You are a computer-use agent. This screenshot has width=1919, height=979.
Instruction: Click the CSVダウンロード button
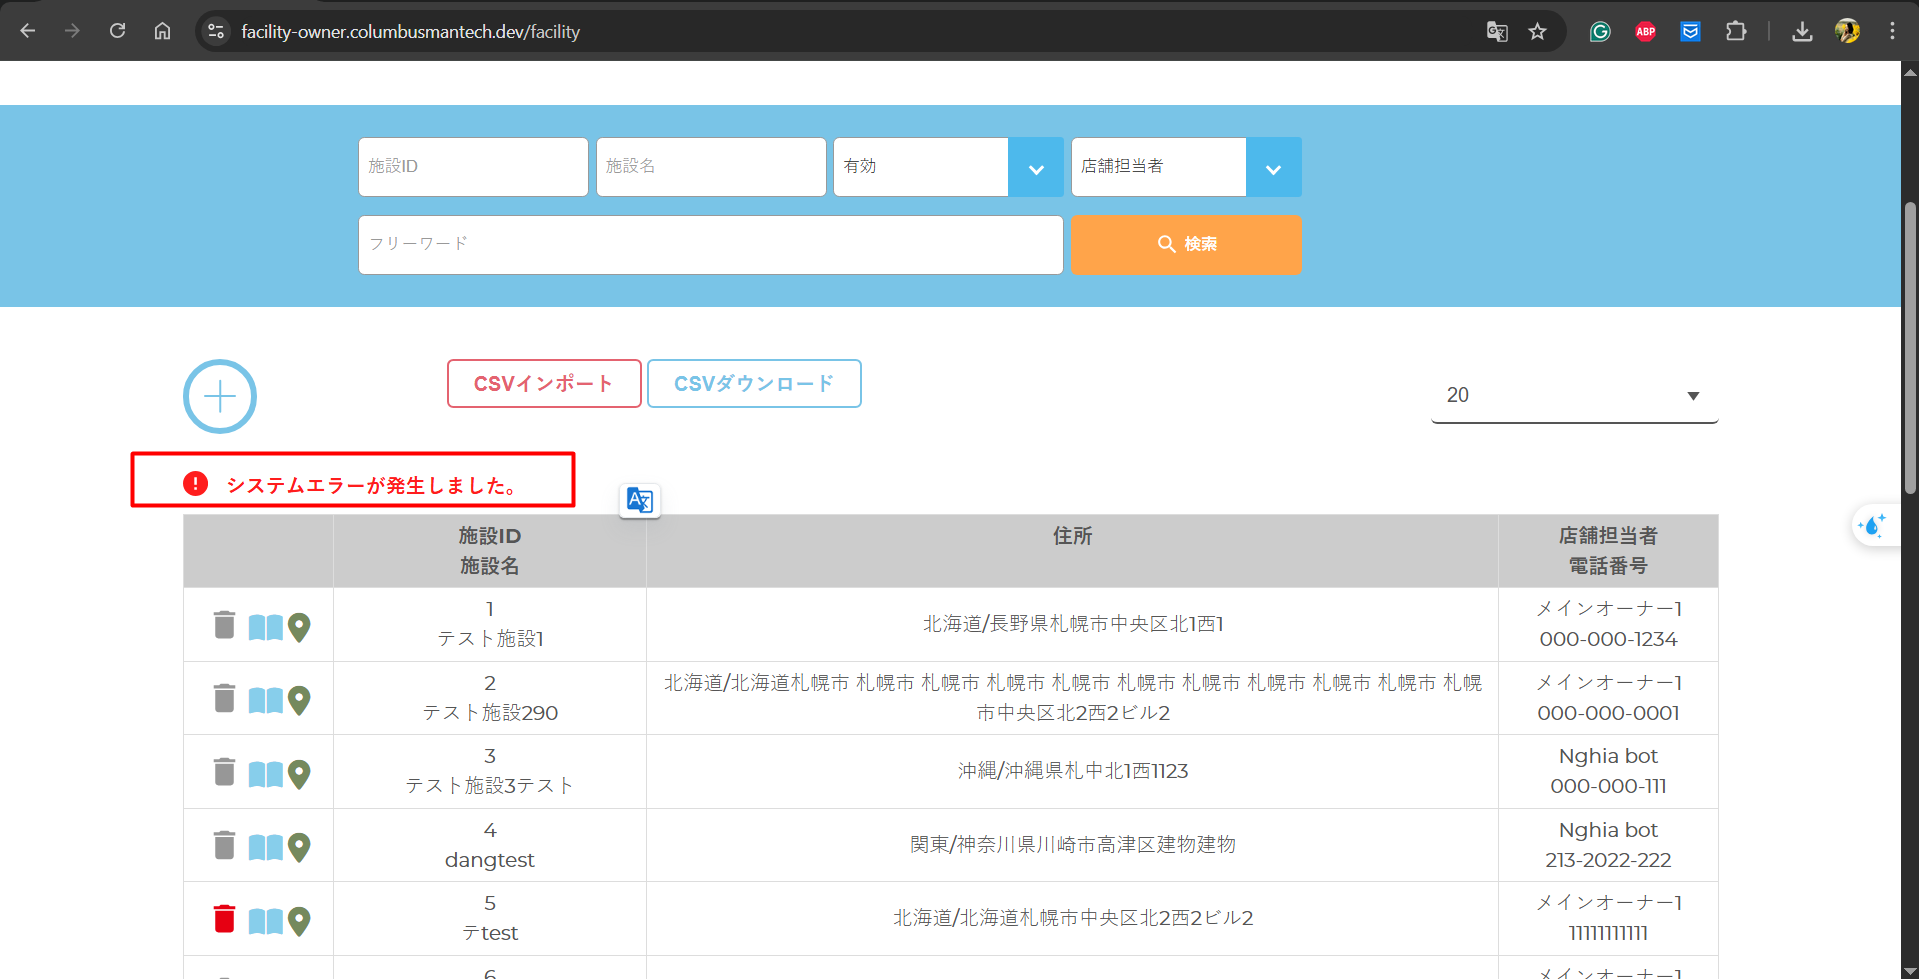coord(754,384)
